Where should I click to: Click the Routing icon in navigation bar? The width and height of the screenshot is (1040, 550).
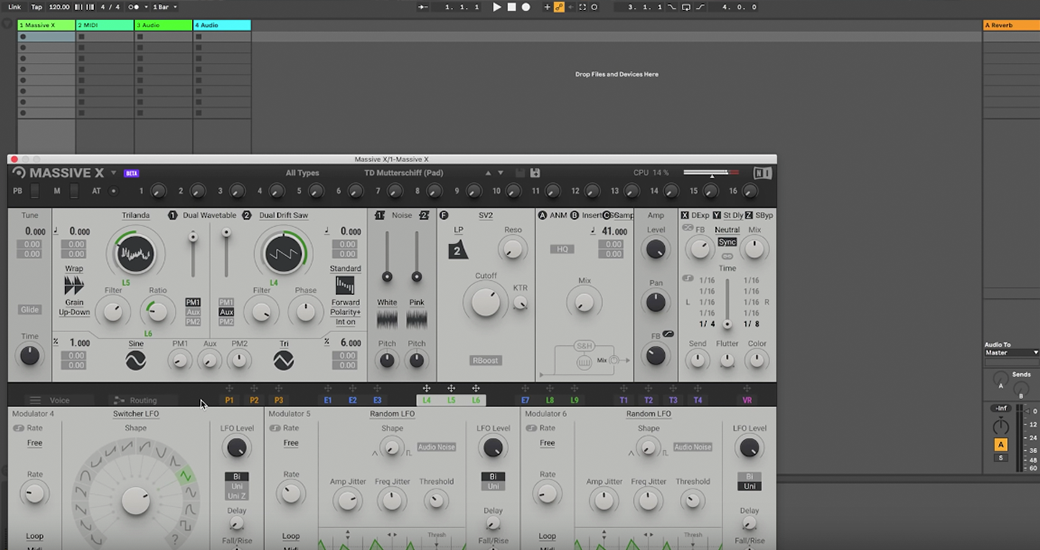coord(119,400)
